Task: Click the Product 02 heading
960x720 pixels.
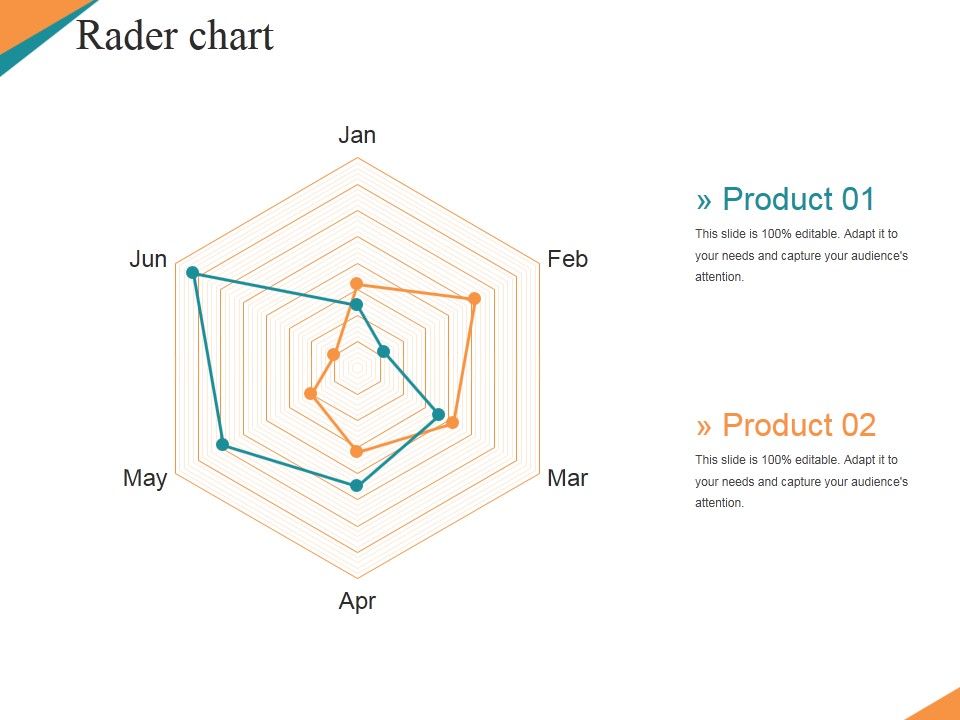Action: click(x=786, y=425)
